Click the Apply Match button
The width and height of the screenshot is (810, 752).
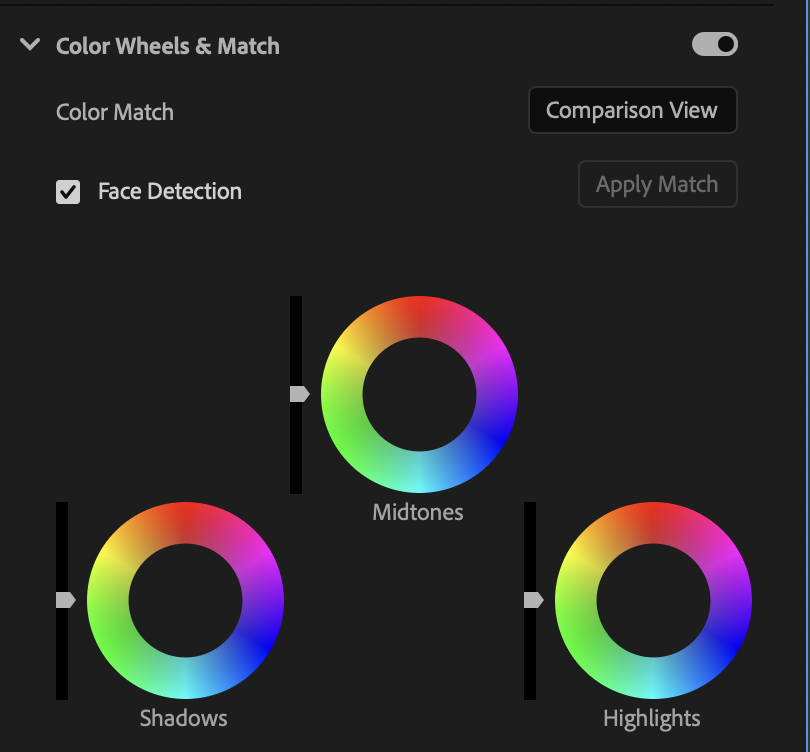click(x=657, y=184)
